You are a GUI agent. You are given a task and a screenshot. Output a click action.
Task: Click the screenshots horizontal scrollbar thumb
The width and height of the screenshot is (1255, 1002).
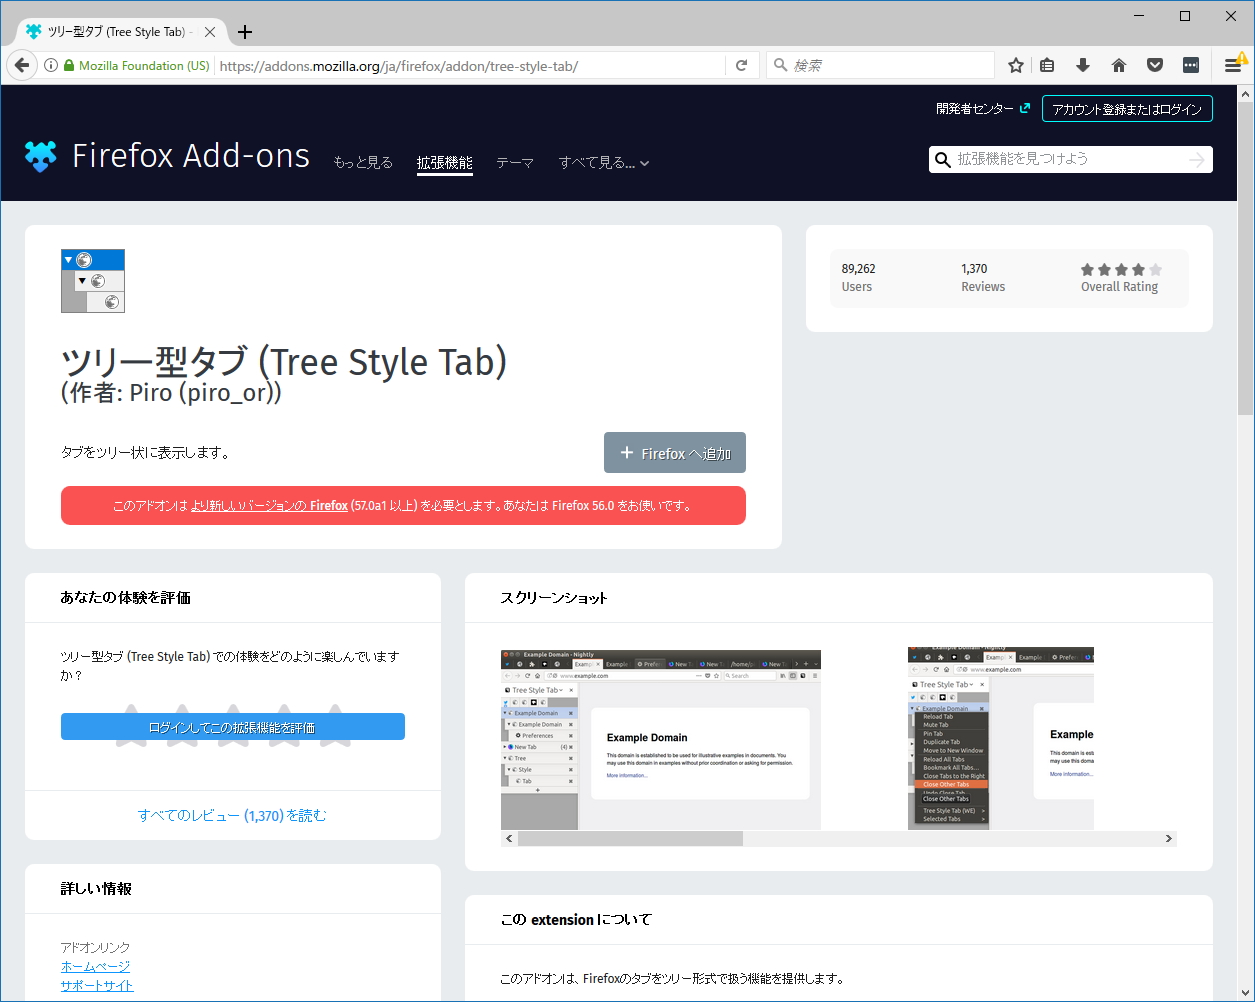(630, 838)
